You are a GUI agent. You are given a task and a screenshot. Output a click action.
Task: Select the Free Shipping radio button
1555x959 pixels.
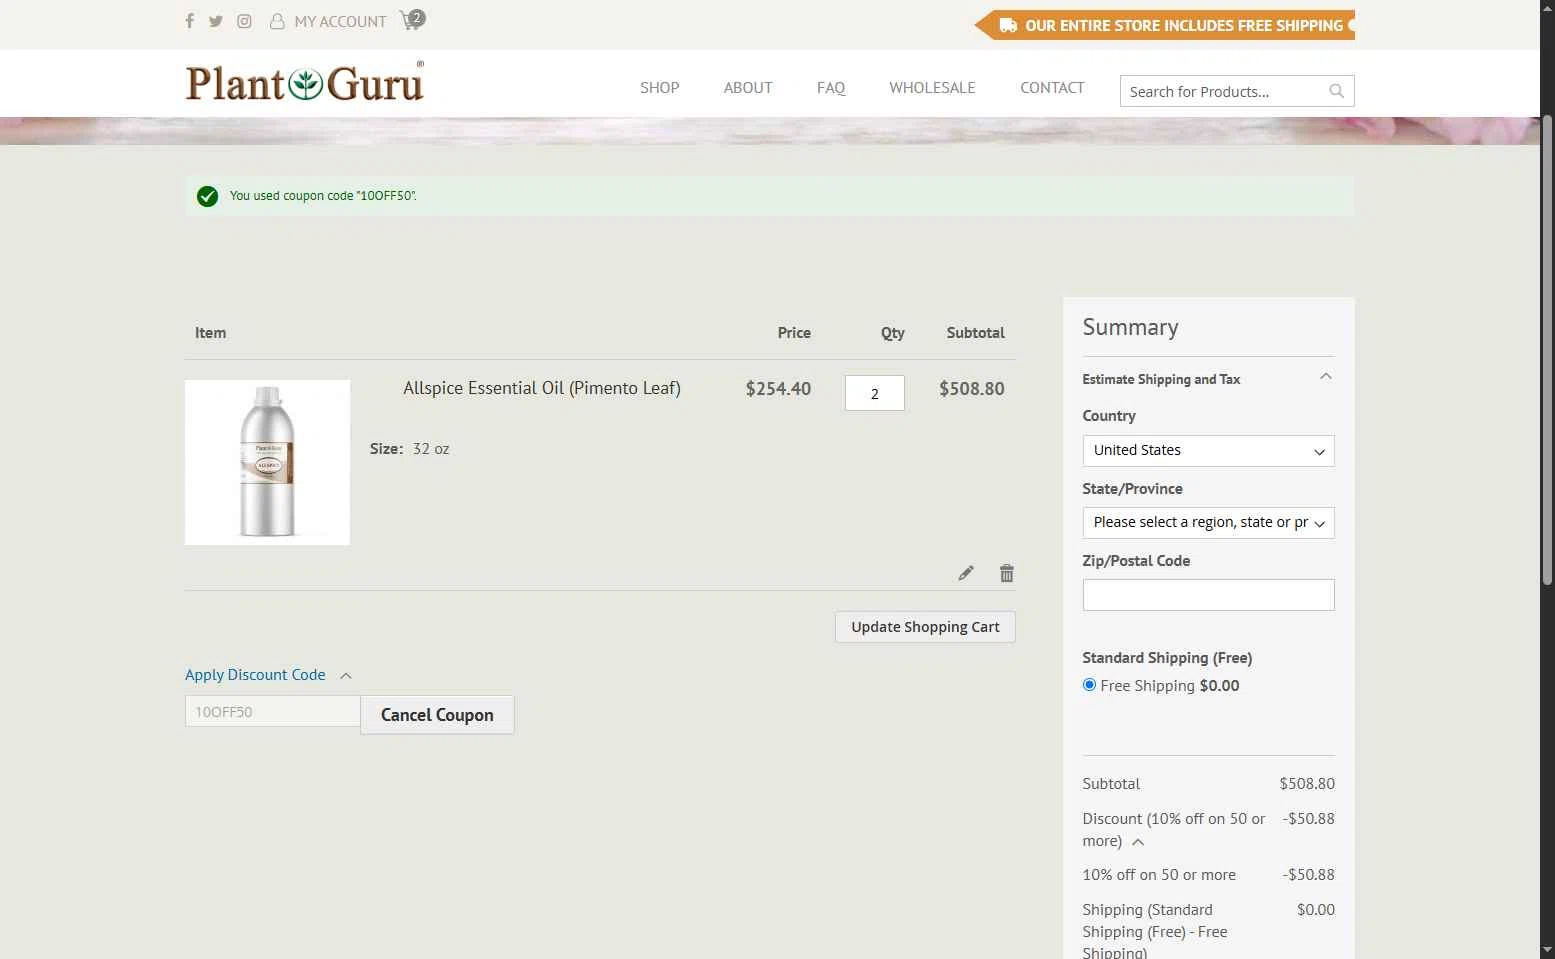(x=1089, y=685)
